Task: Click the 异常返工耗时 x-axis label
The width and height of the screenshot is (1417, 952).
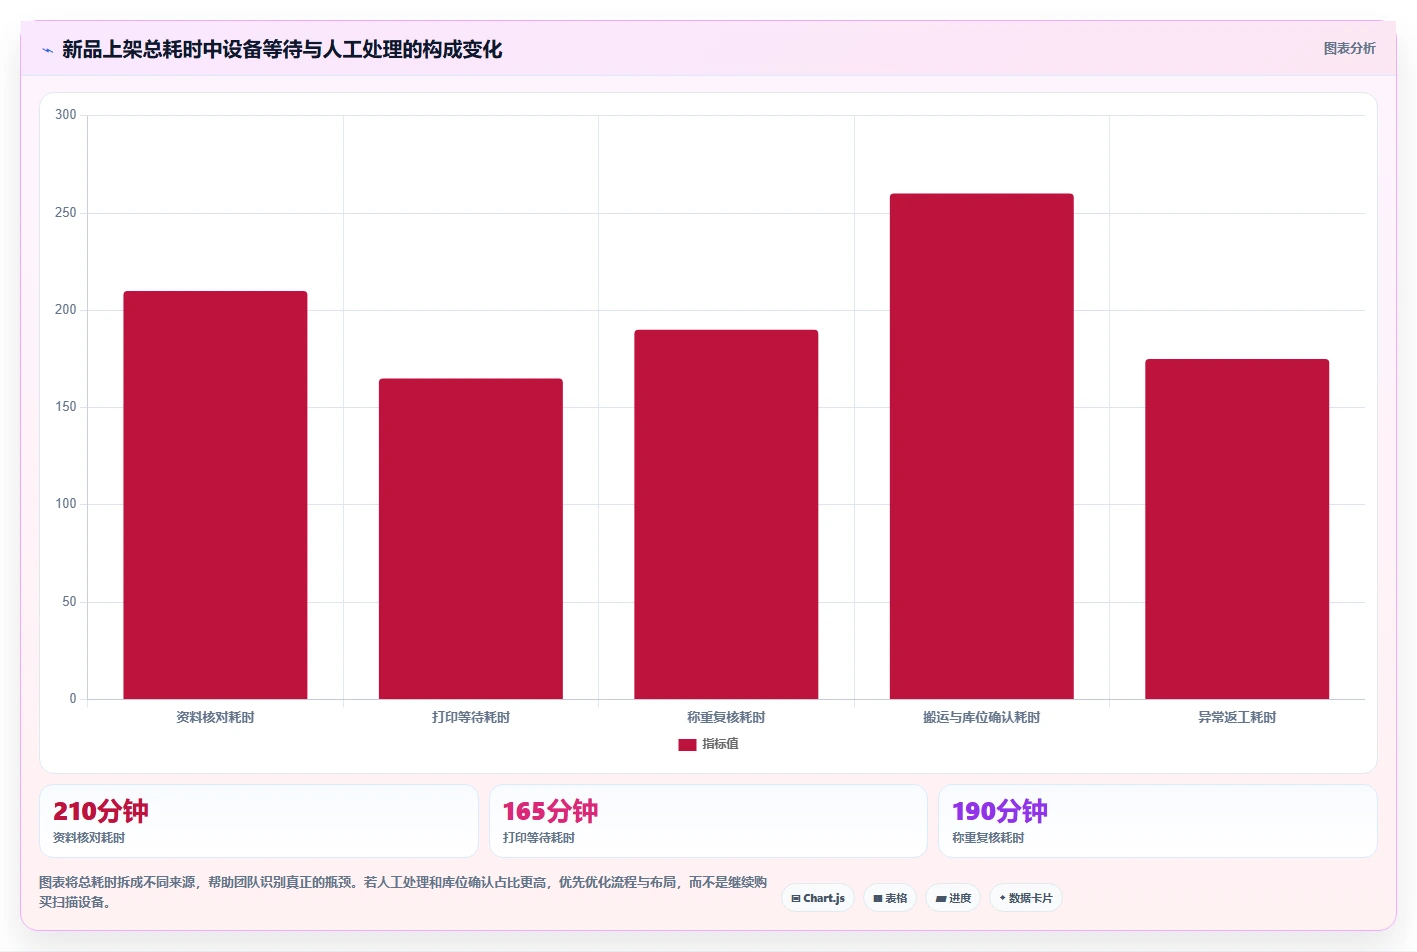Action: point(1237,717)
